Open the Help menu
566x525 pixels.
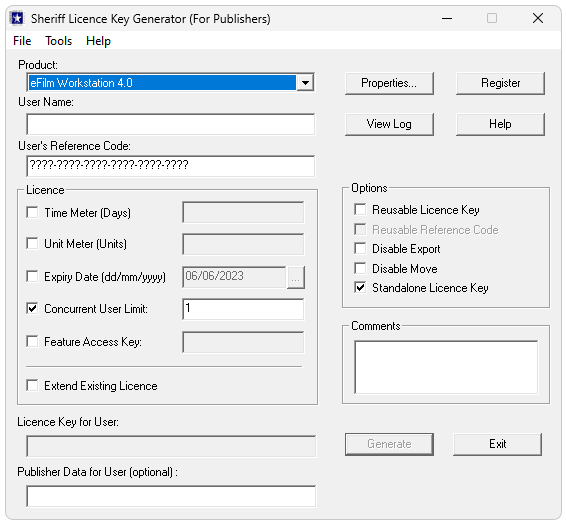(x=98, y=41)
